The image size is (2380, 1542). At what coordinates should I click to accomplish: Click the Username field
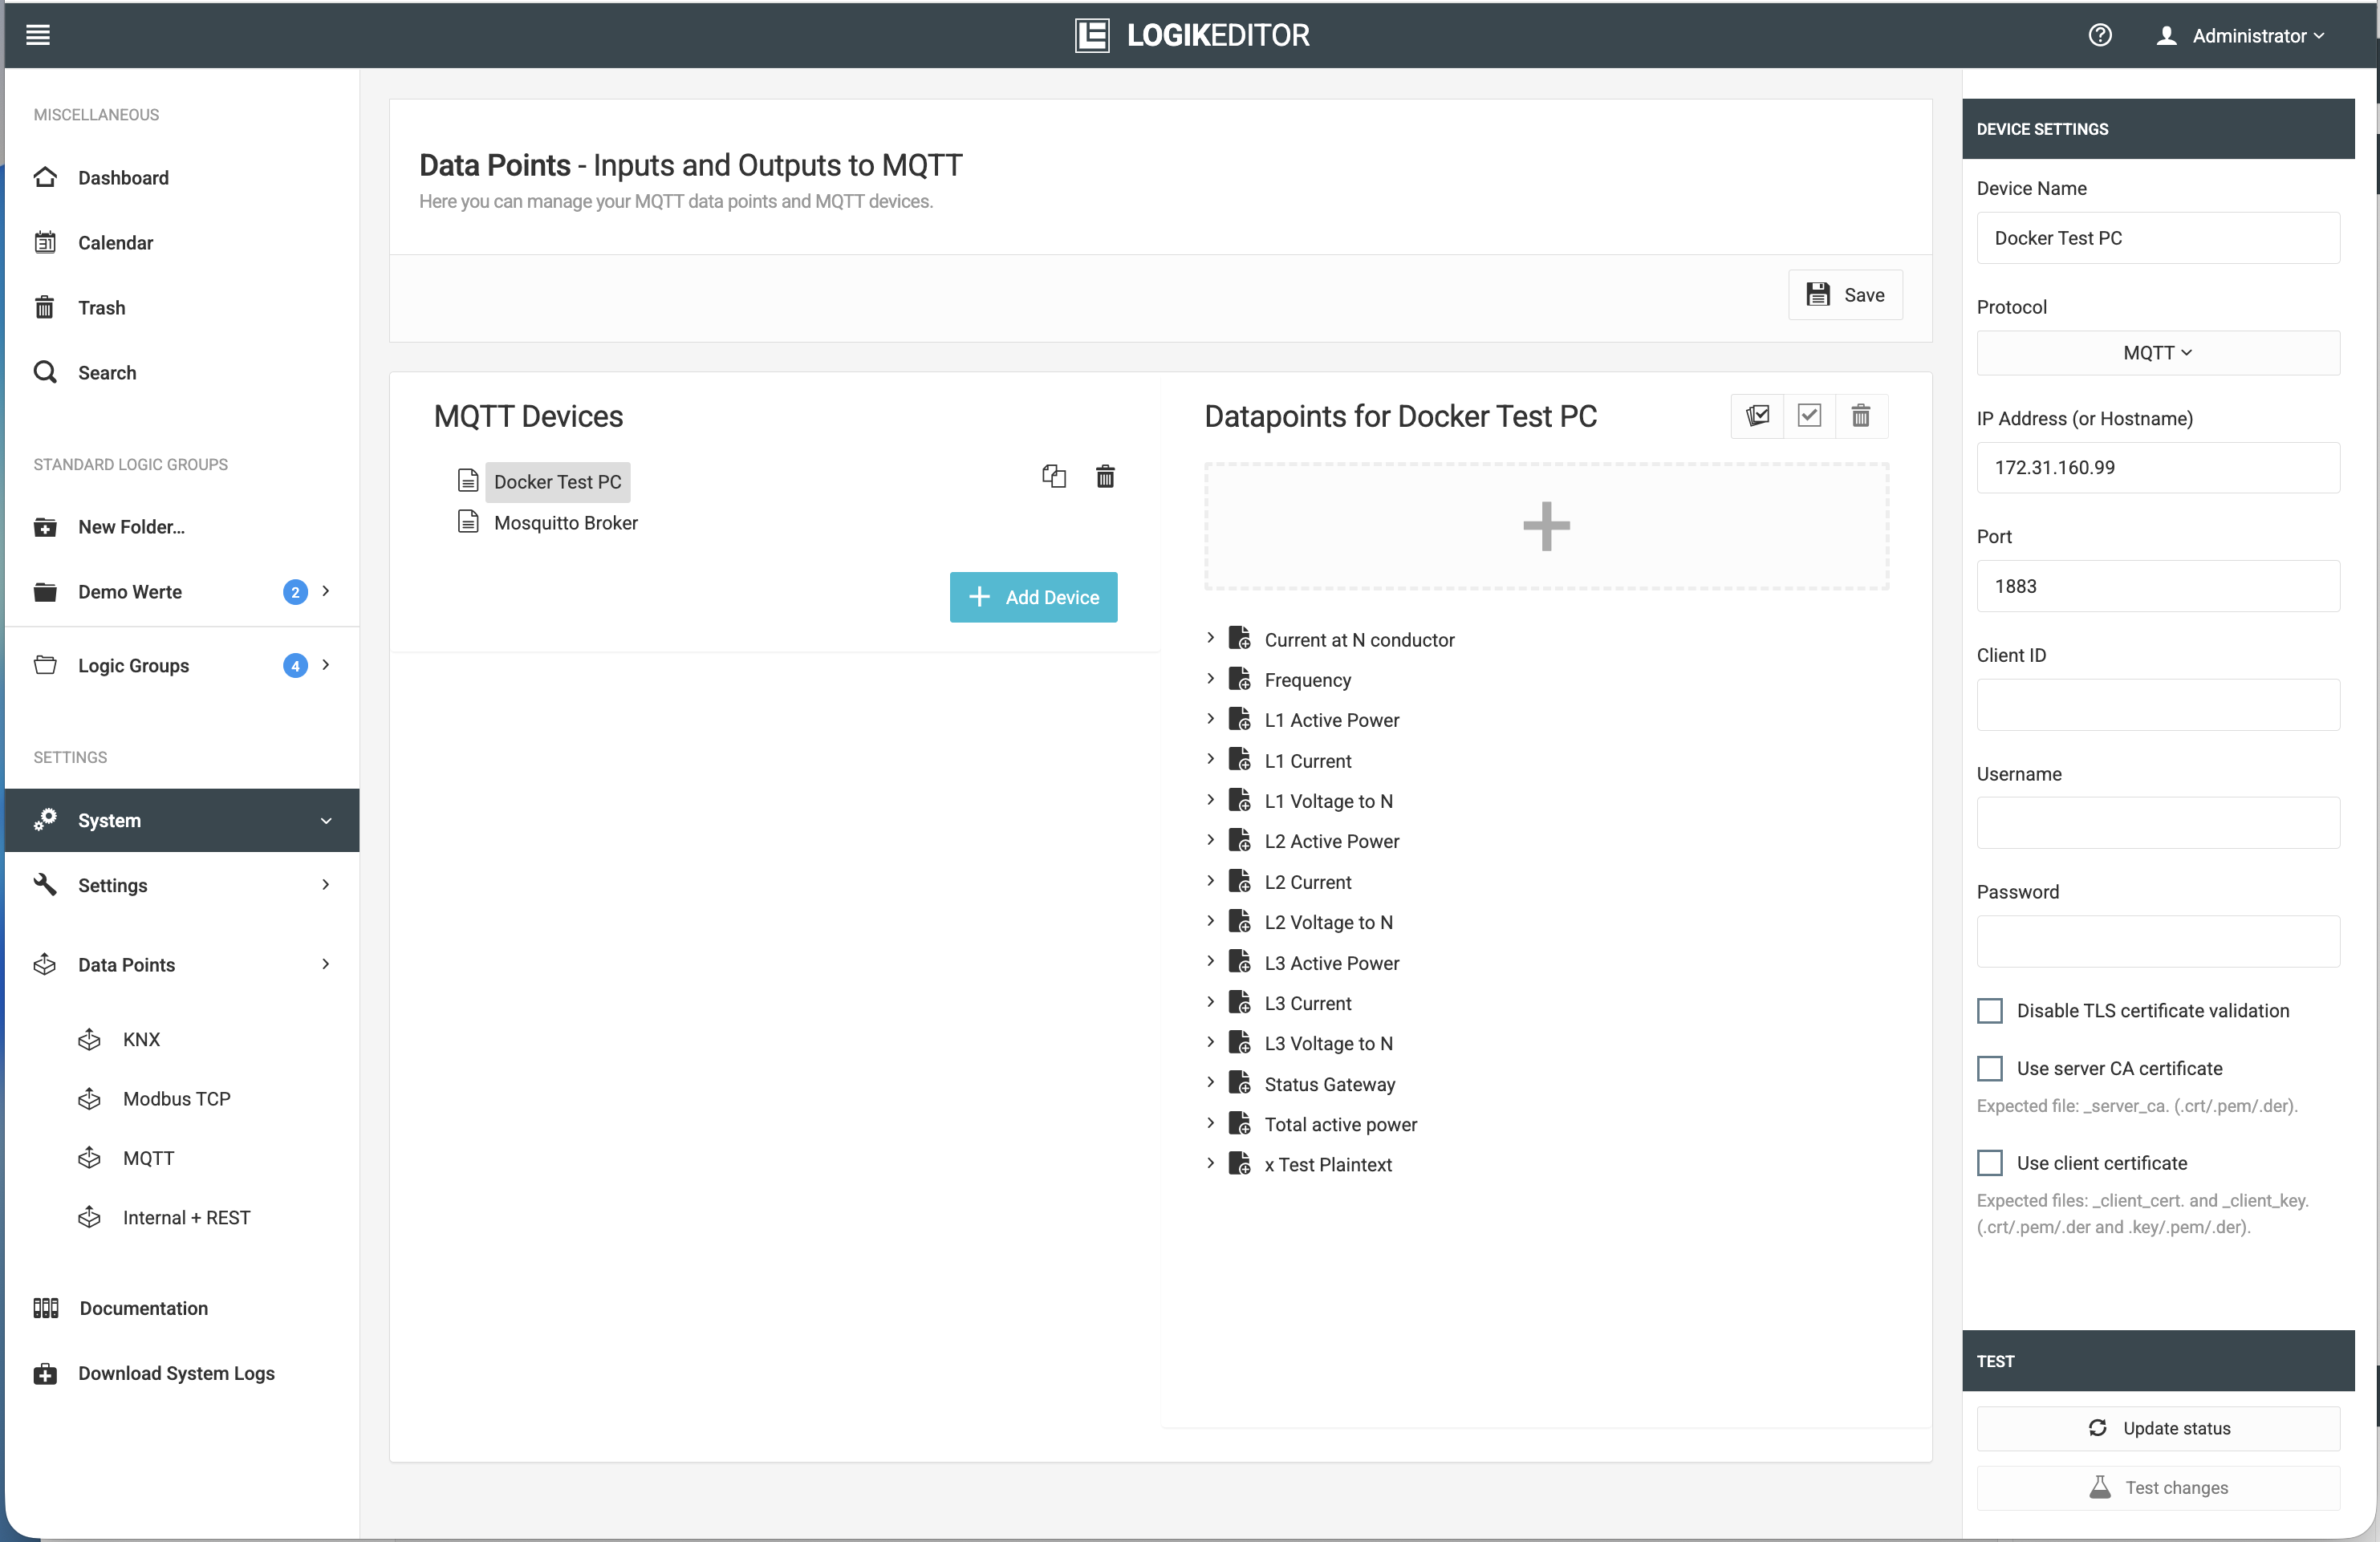pyautogui.click(x=2158, y=822)
